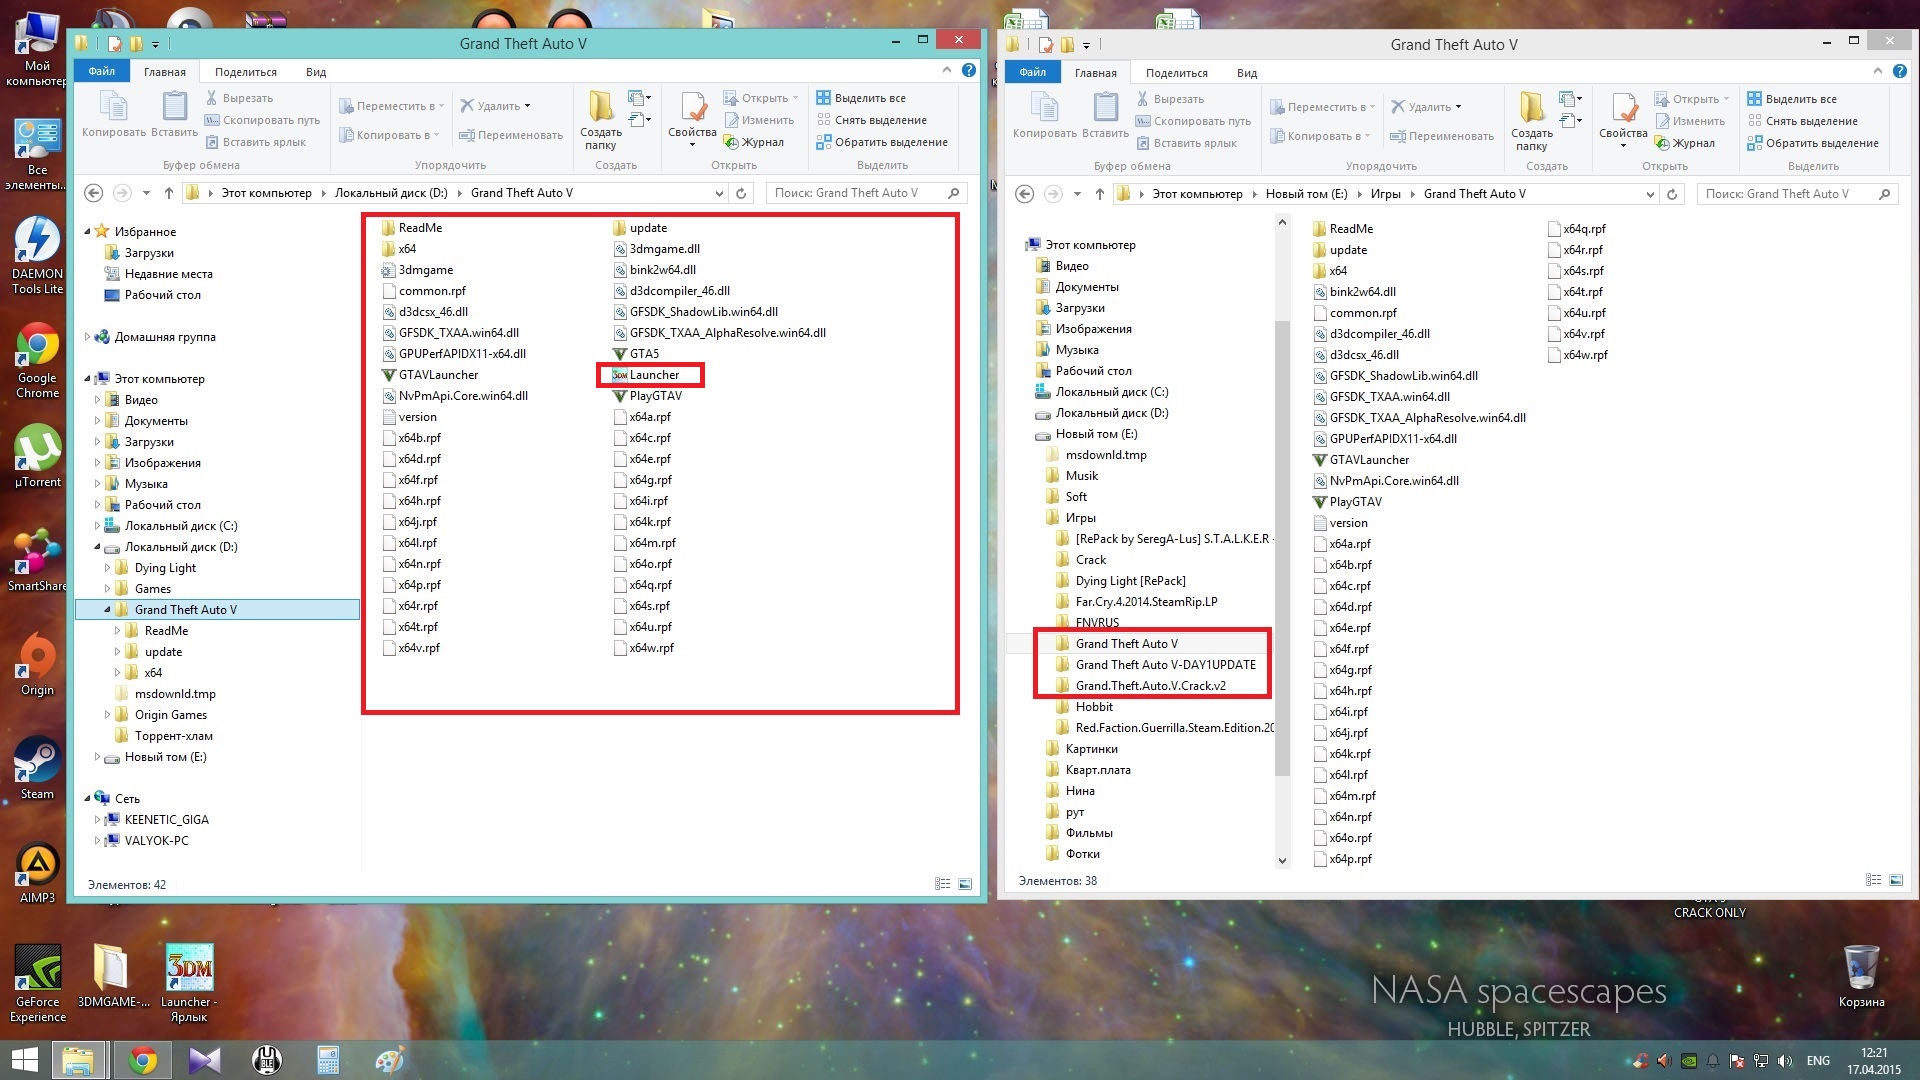Open Calculator from the taskbar
The image size is (1920, 1080).
coord(328,1060)
